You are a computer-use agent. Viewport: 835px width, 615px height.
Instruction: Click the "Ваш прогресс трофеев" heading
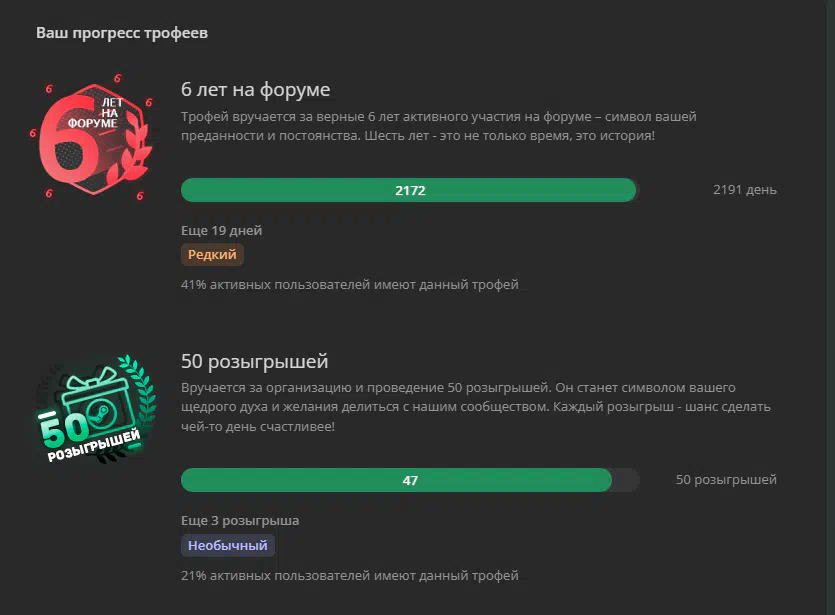[122, 33]
